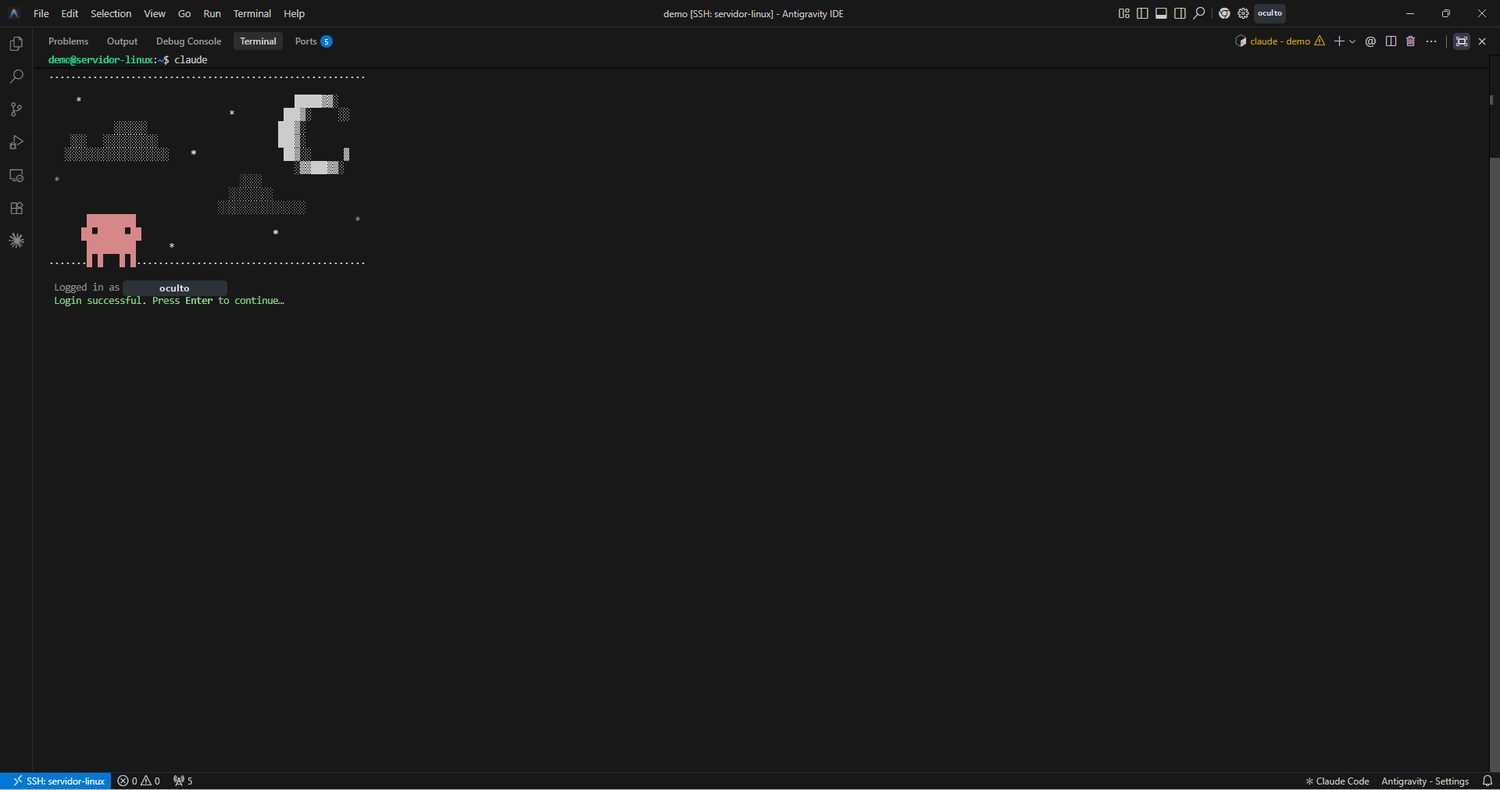Viewport: 1500px width, 790px height.
Task: Open the Source Control view
Action: 16,109
